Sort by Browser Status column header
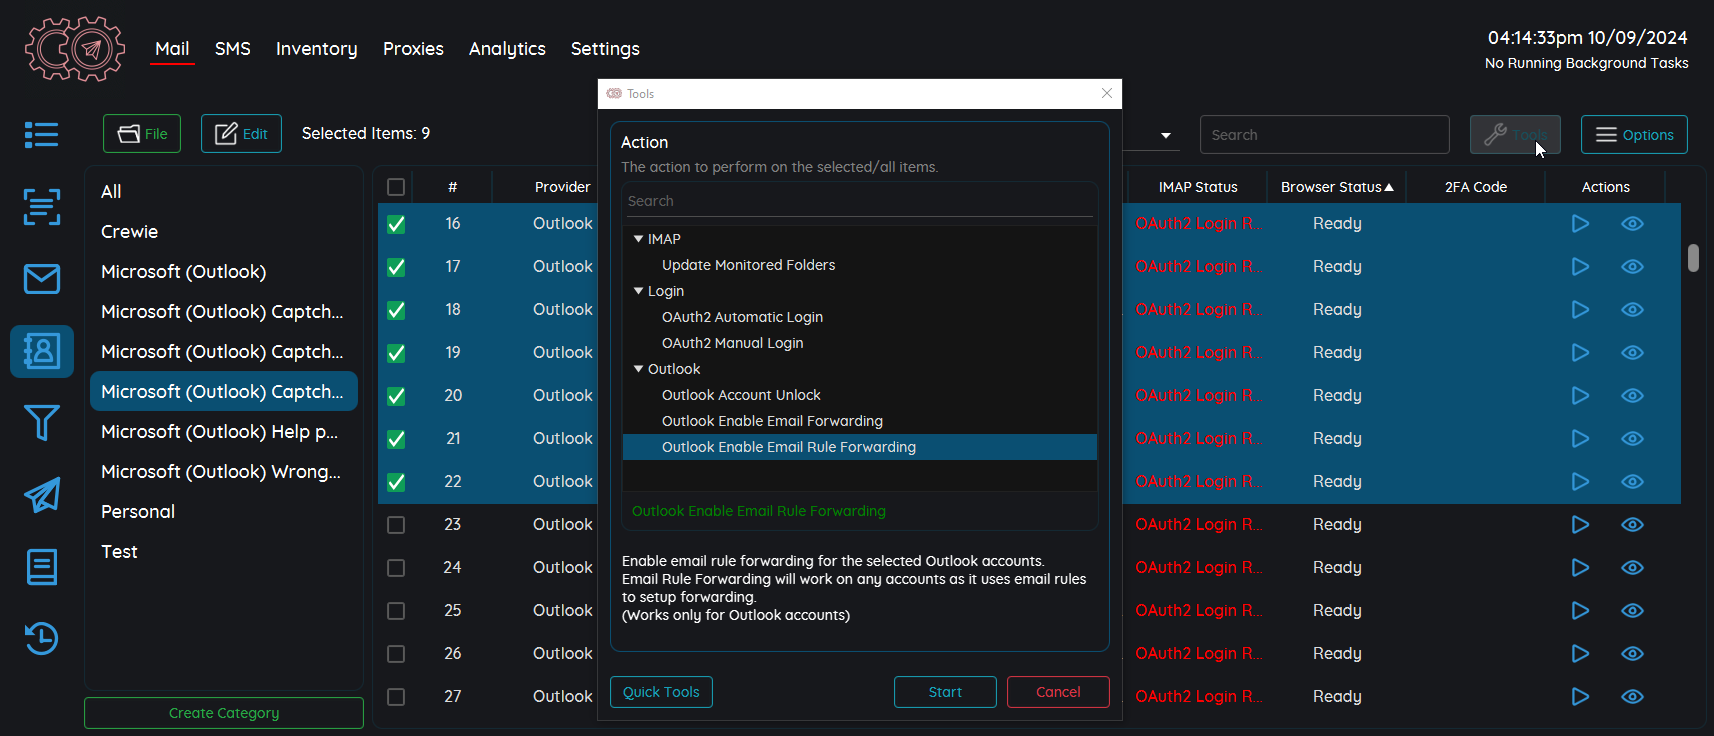The image size is (1714, 736). click(x=1337, y=187)
